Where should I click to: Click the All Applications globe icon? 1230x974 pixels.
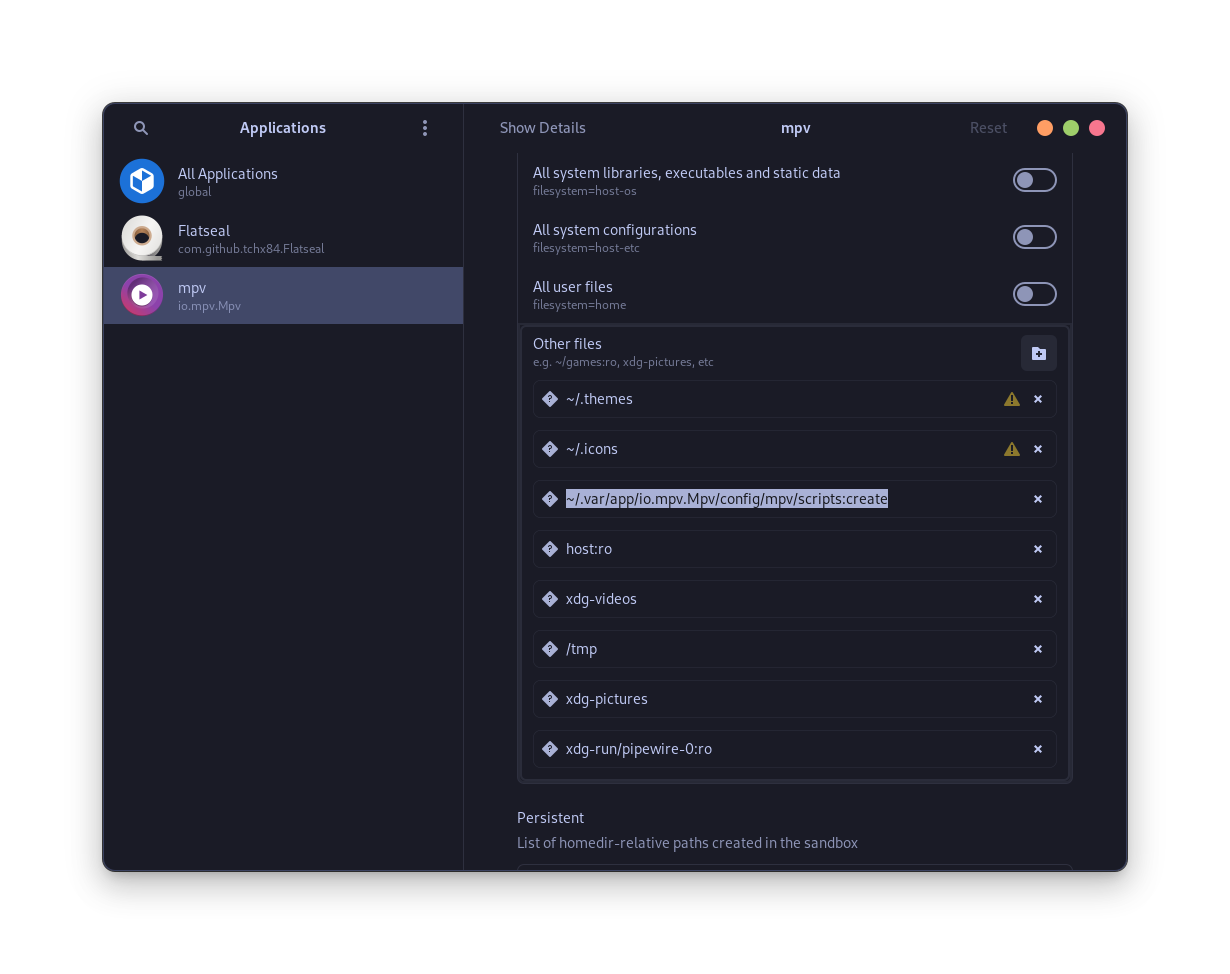point(142,181)
